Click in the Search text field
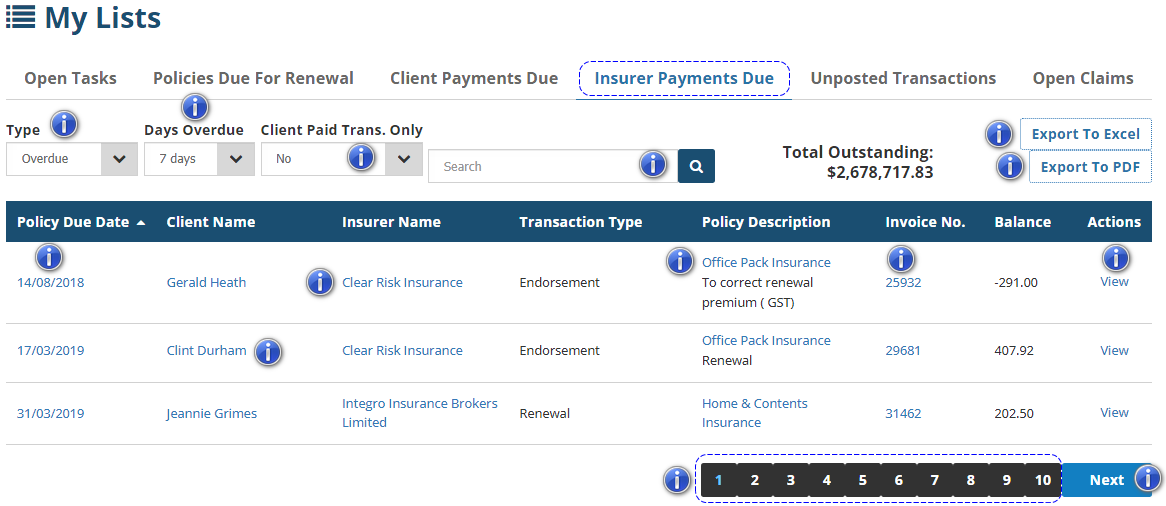 point(553,166)
